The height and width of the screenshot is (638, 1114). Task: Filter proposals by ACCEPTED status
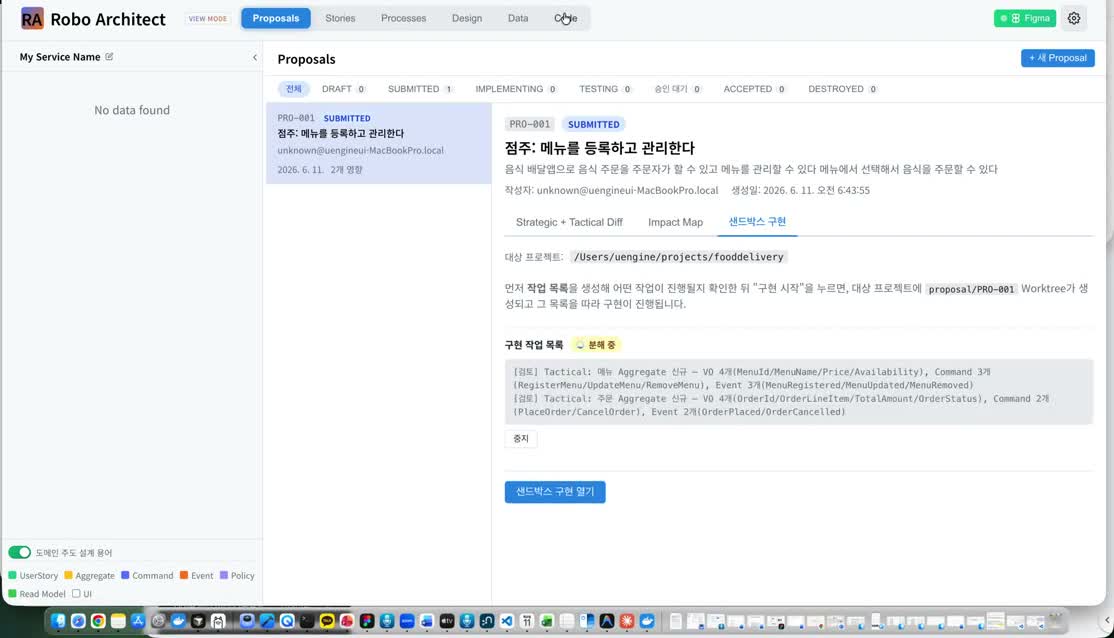pos(754,89)
